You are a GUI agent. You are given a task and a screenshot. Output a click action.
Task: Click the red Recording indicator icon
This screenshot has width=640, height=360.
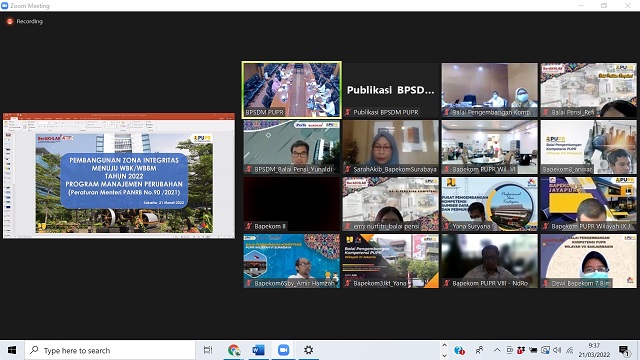coord(10,21)
